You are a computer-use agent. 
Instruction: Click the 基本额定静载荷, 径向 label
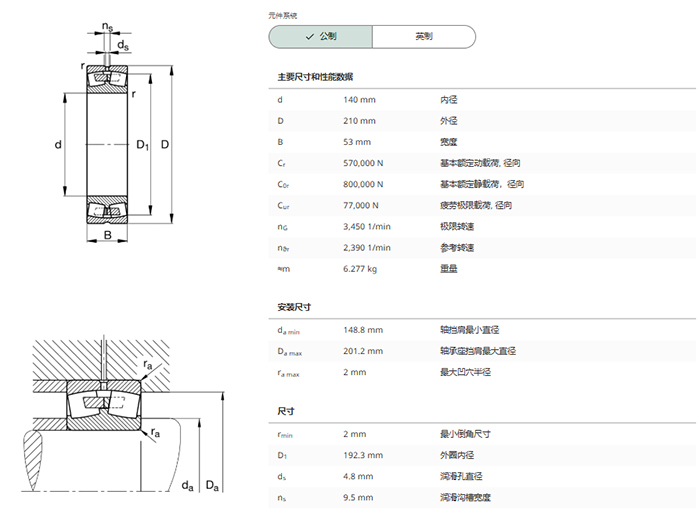click(x=482, y=184)
